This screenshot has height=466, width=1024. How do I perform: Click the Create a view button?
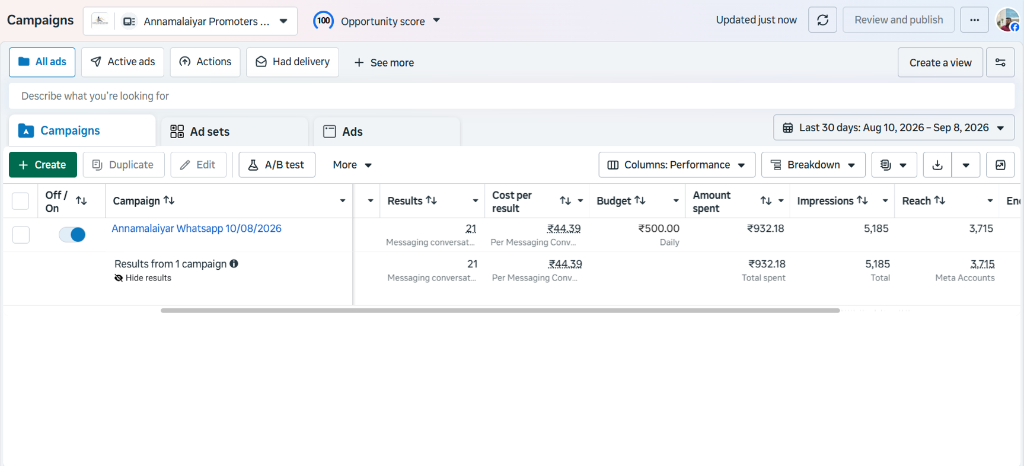click(940, 63)
